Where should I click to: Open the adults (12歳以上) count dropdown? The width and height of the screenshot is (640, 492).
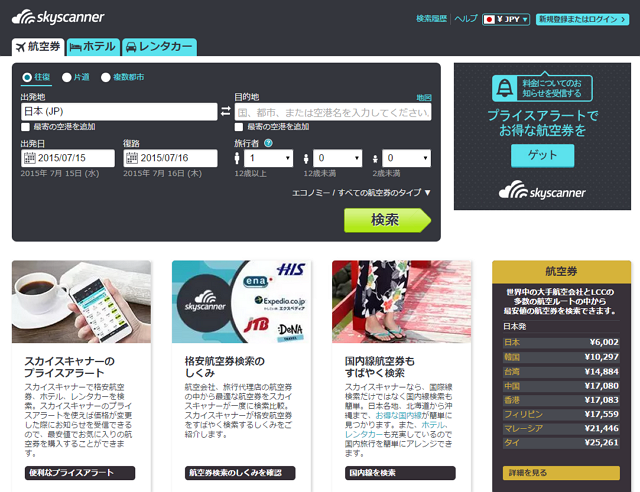tap(269, 158)
